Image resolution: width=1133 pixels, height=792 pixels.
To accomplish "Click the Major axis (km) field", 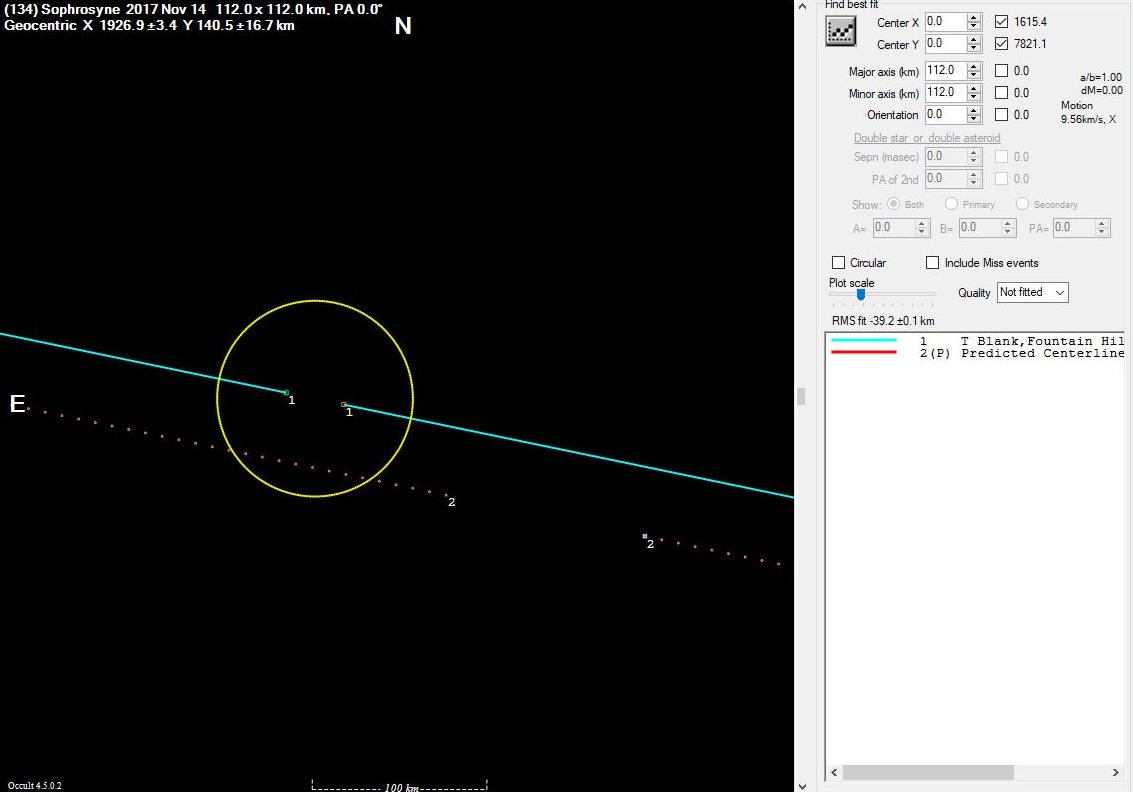I will point(945,71).
